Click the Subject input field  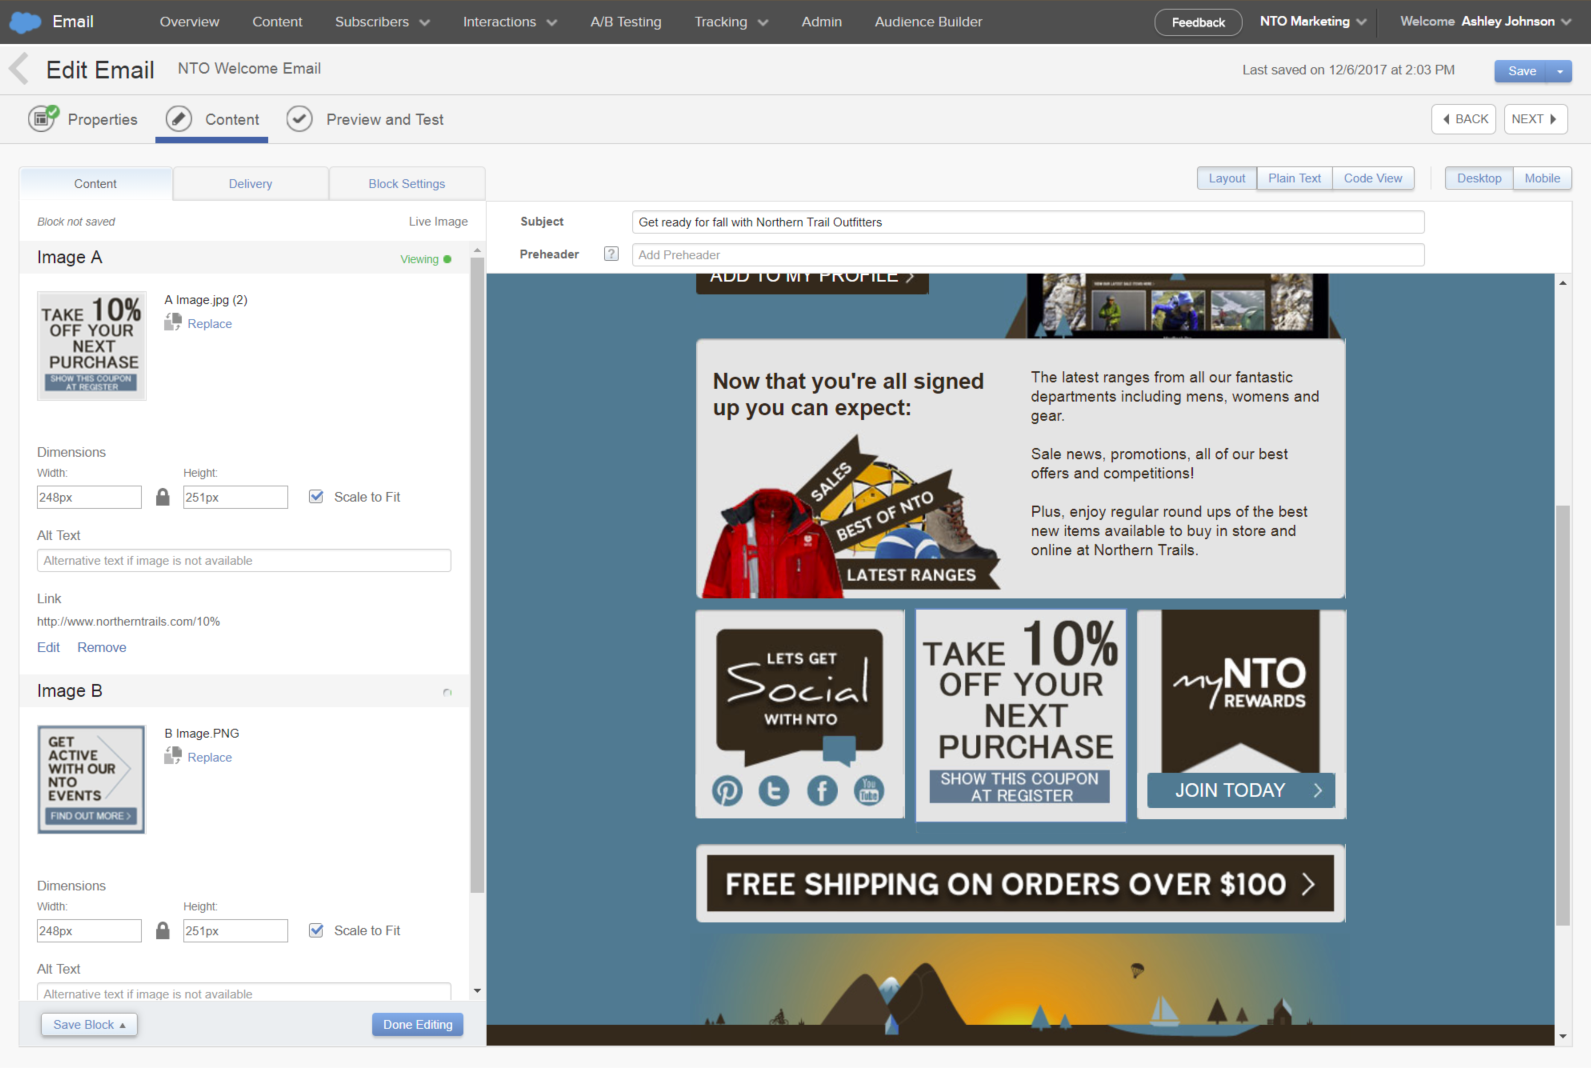(1028, 222)
